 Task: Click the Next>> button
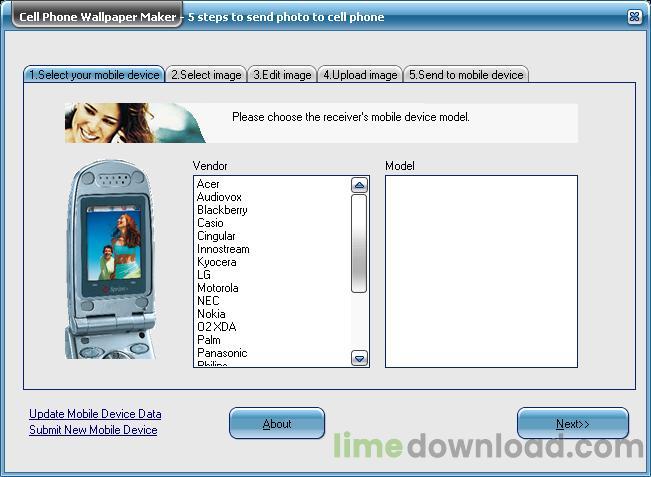573,423
